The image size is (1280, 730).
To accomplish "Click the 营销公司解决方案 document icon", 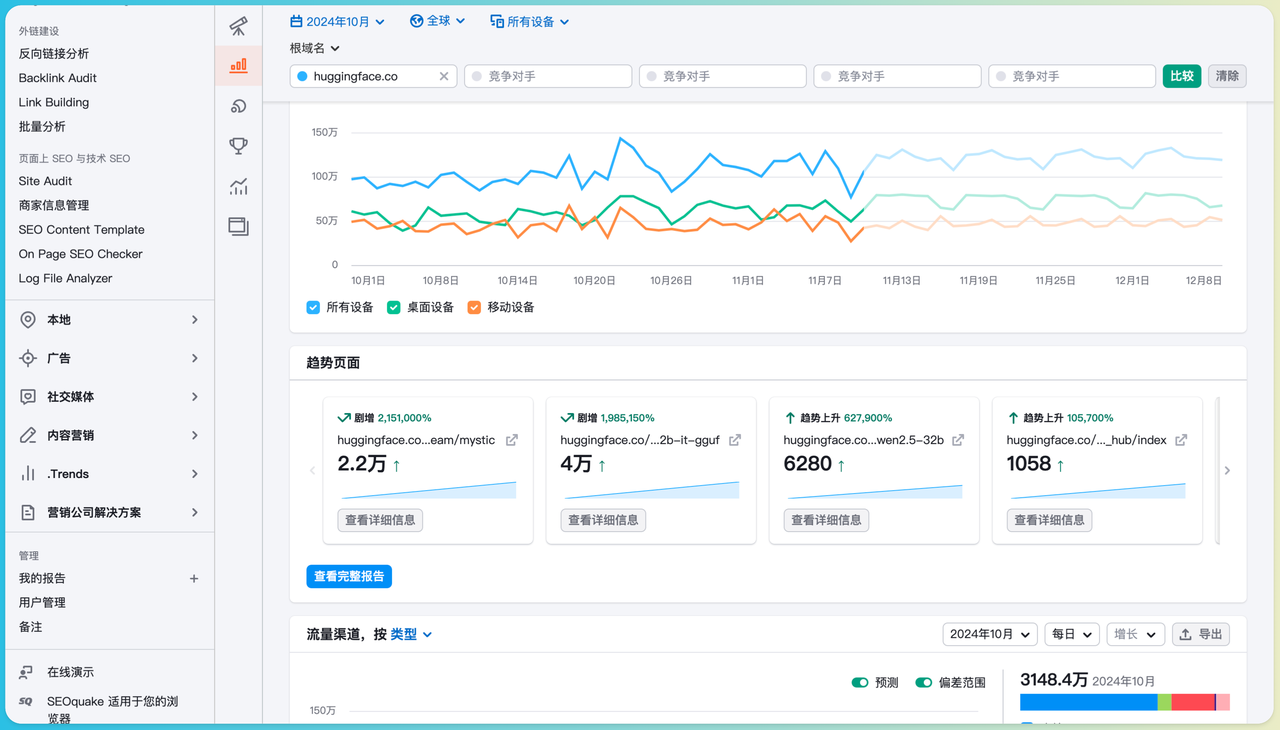I will (x=28, y=512).
